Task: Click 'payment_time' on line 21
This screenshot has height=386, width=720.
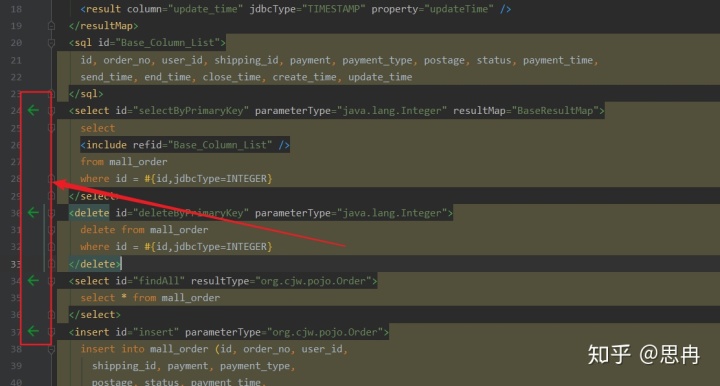Action: point(558,60)
